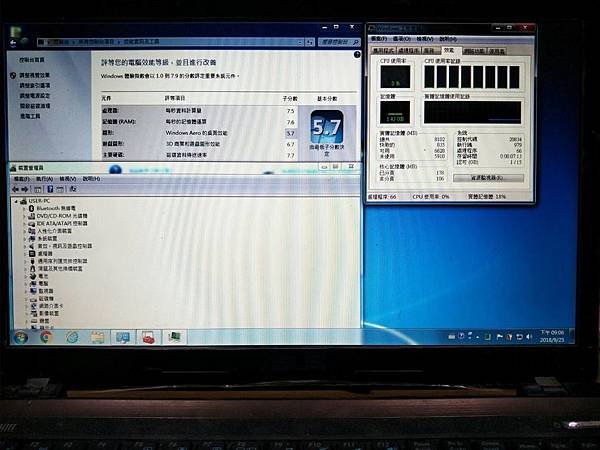Open Control Panel address bar dropdown arrow

300,42
